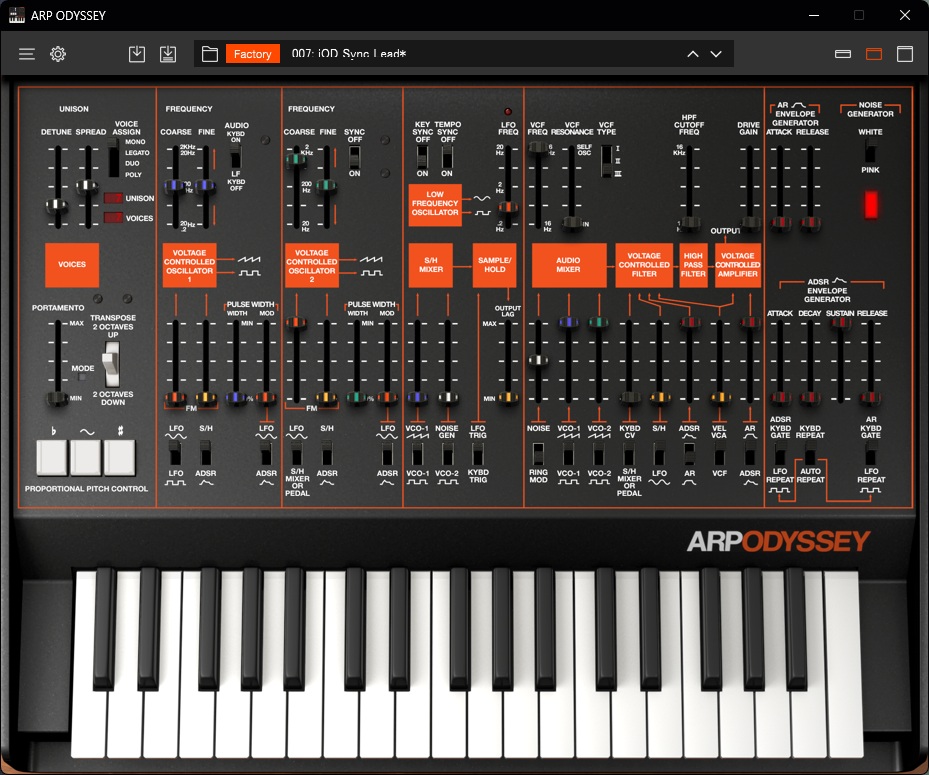Toggle AR KYBD GATE / LFO REPEAT switch
This screenshot has width=929, height=775.
tap(871, 454)
